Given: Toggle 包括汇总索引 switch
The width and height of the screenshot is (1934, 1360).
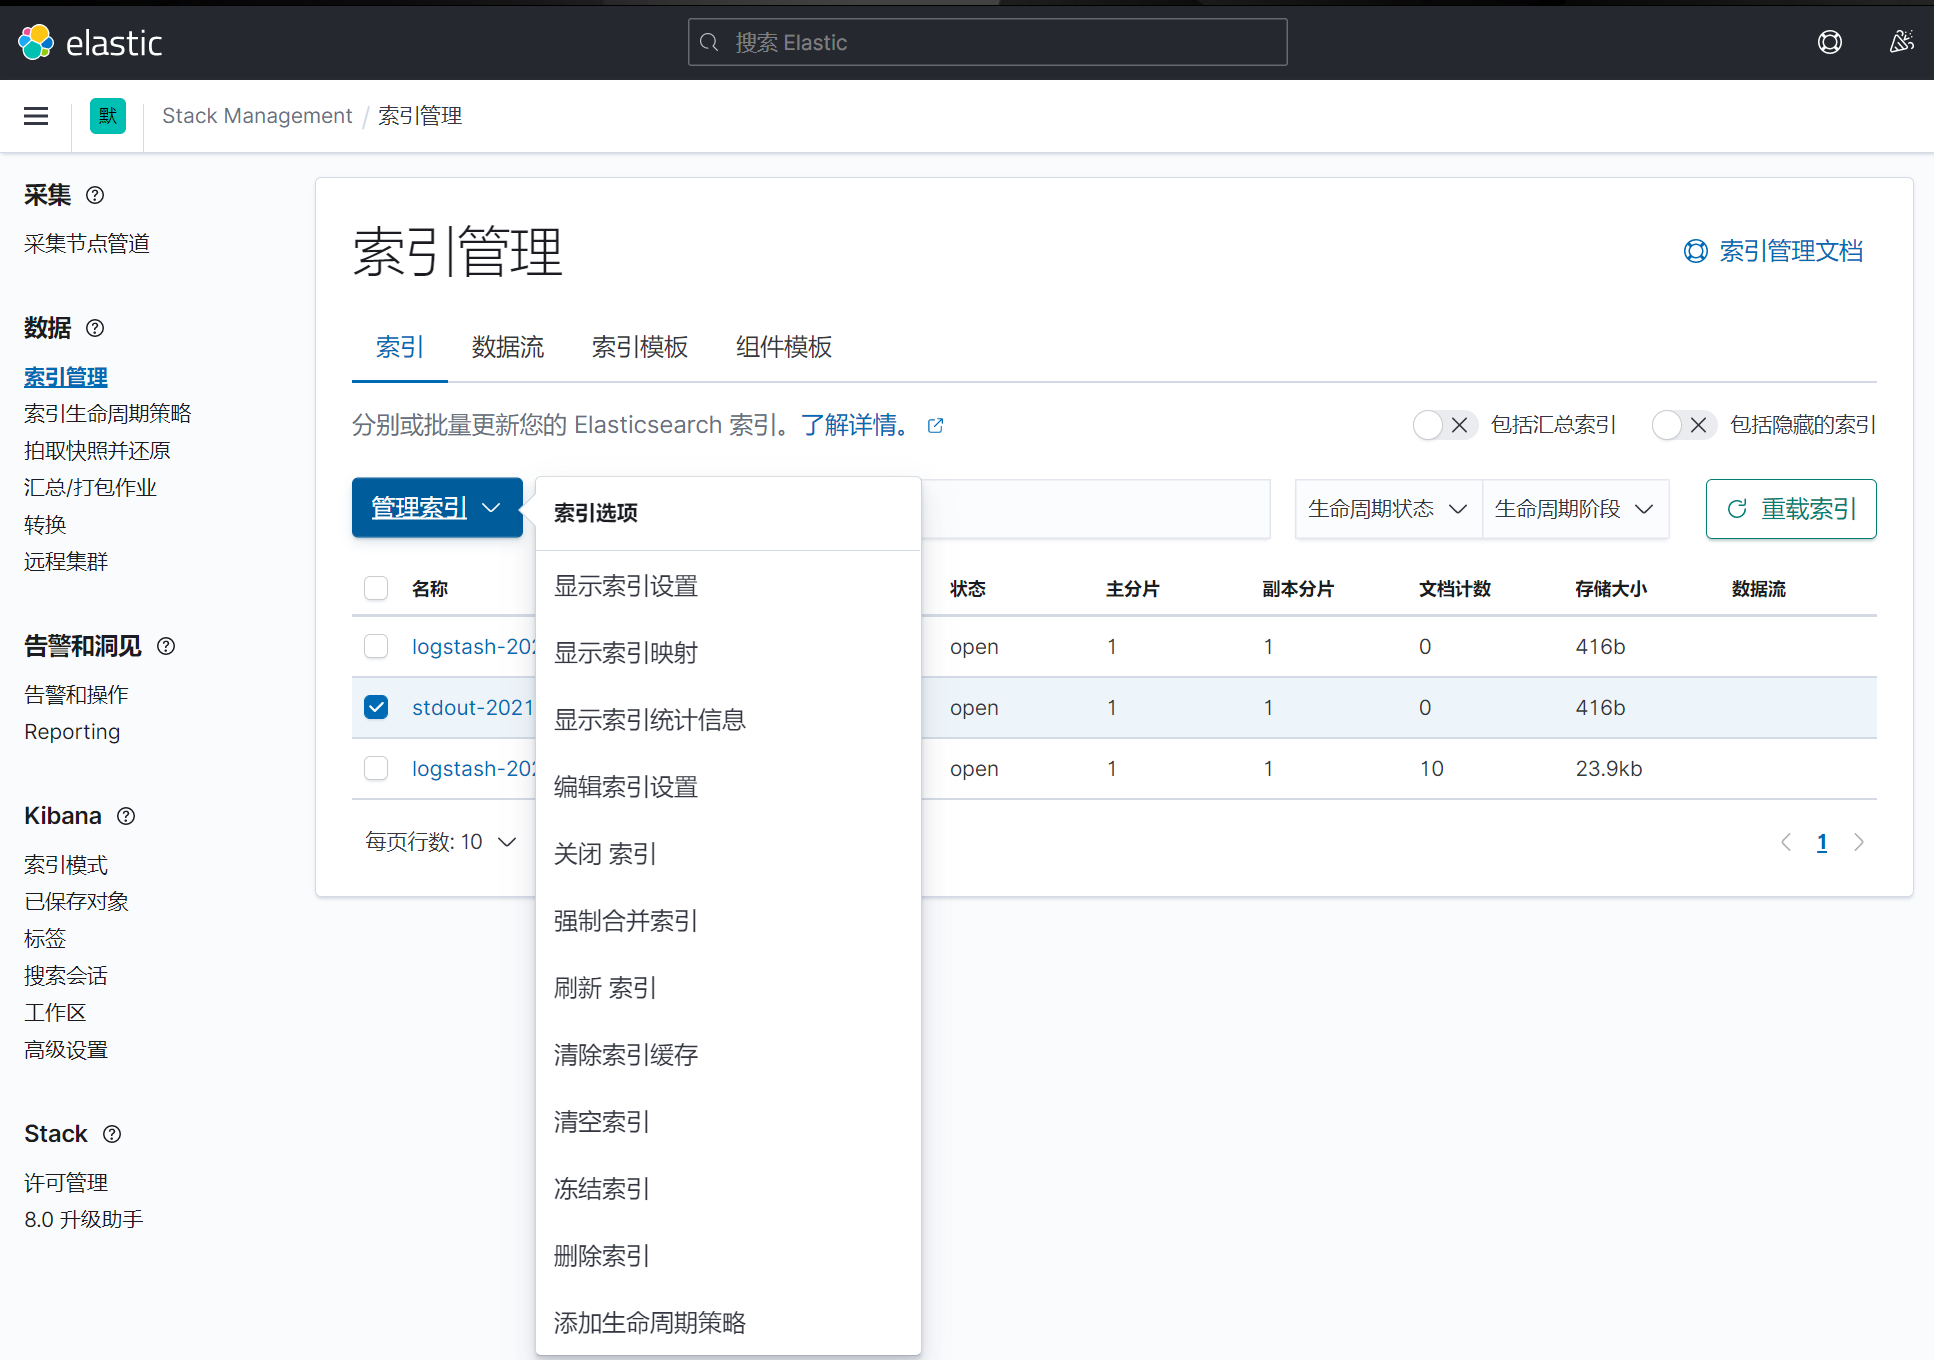Looking at the screenshot, I should tap(1445, 425).
